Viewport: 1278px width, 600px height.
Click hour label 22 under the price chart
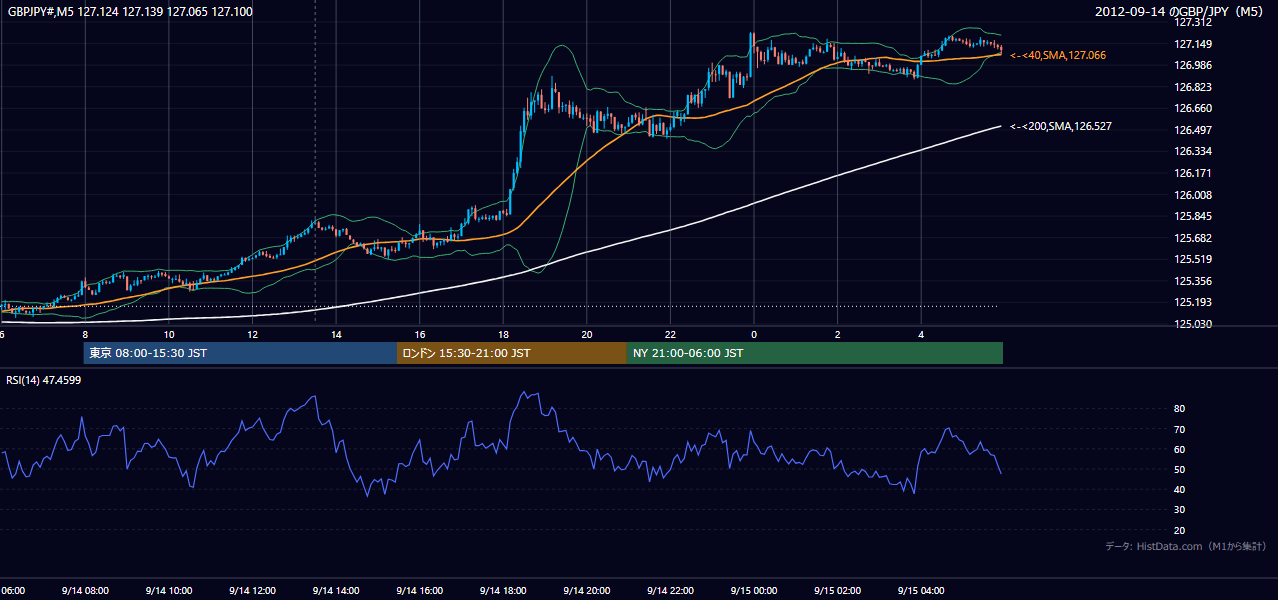coord(670,334)
